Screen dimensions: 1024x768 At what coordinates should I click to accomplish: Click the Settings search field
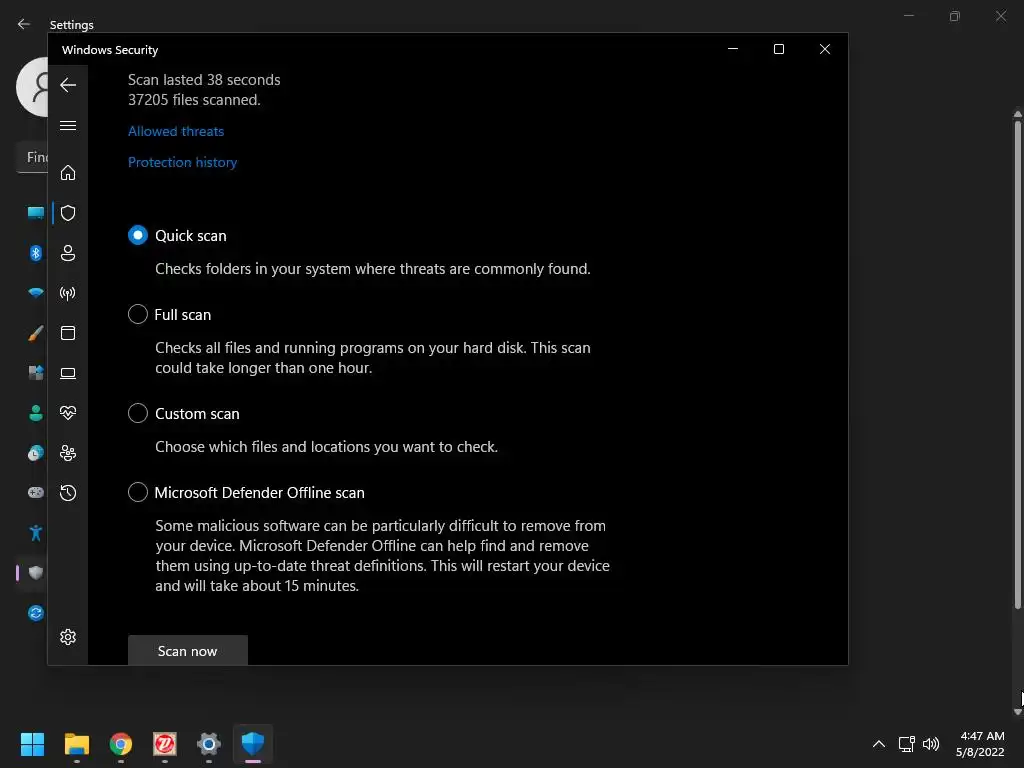point(32,157)
